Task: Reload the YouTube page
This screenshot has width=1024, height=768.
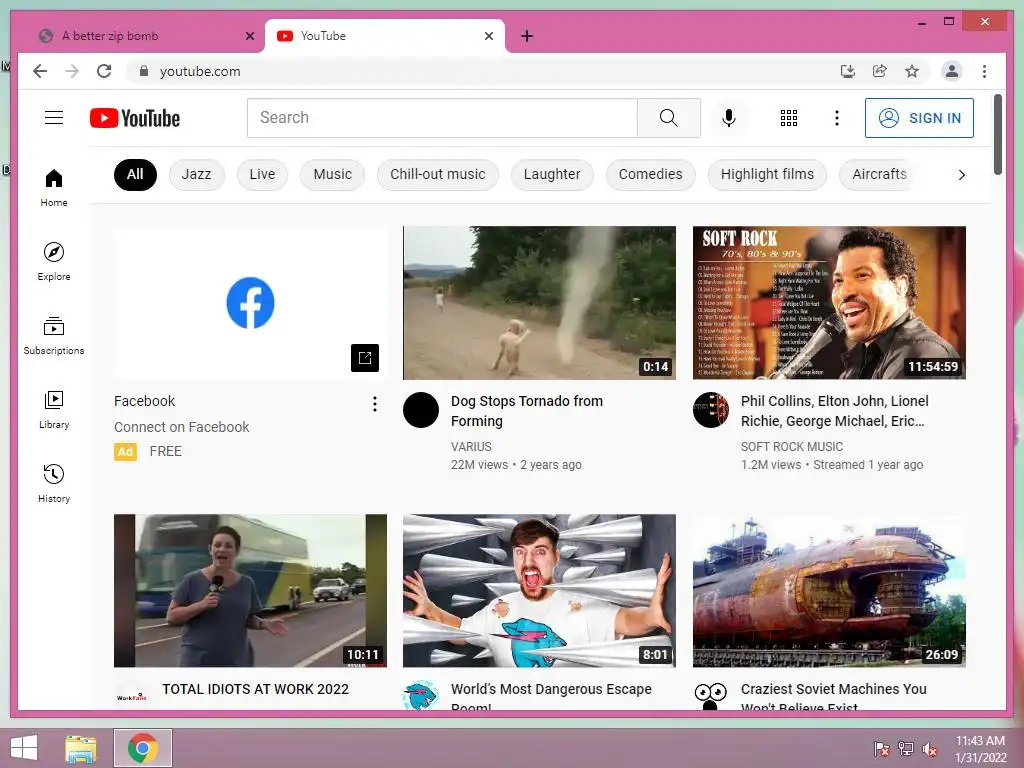Action: pyautogui.click(x=104, y=71)
